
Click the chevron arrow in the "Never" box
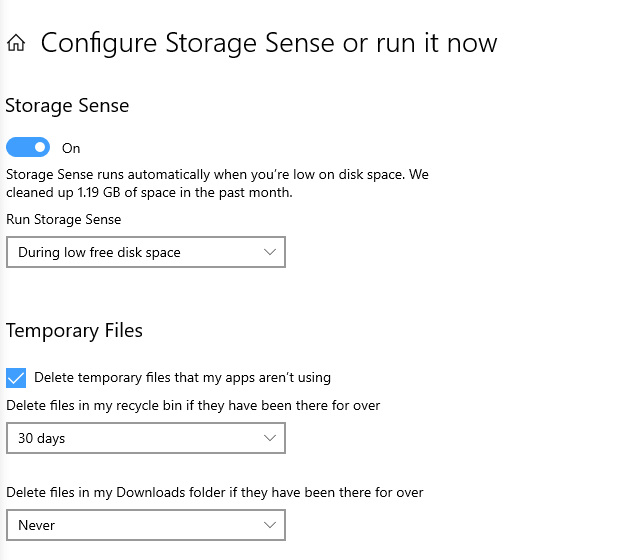[x=270, y=525]
